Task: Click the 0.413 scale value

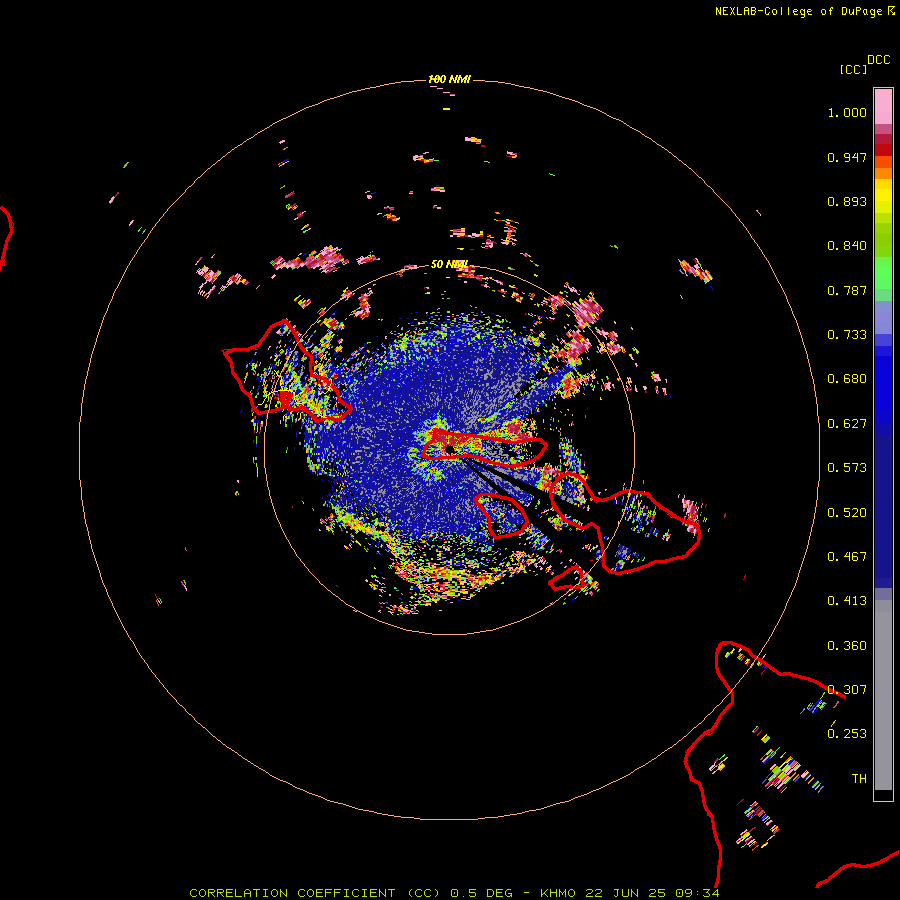Action: pos(847,601)
